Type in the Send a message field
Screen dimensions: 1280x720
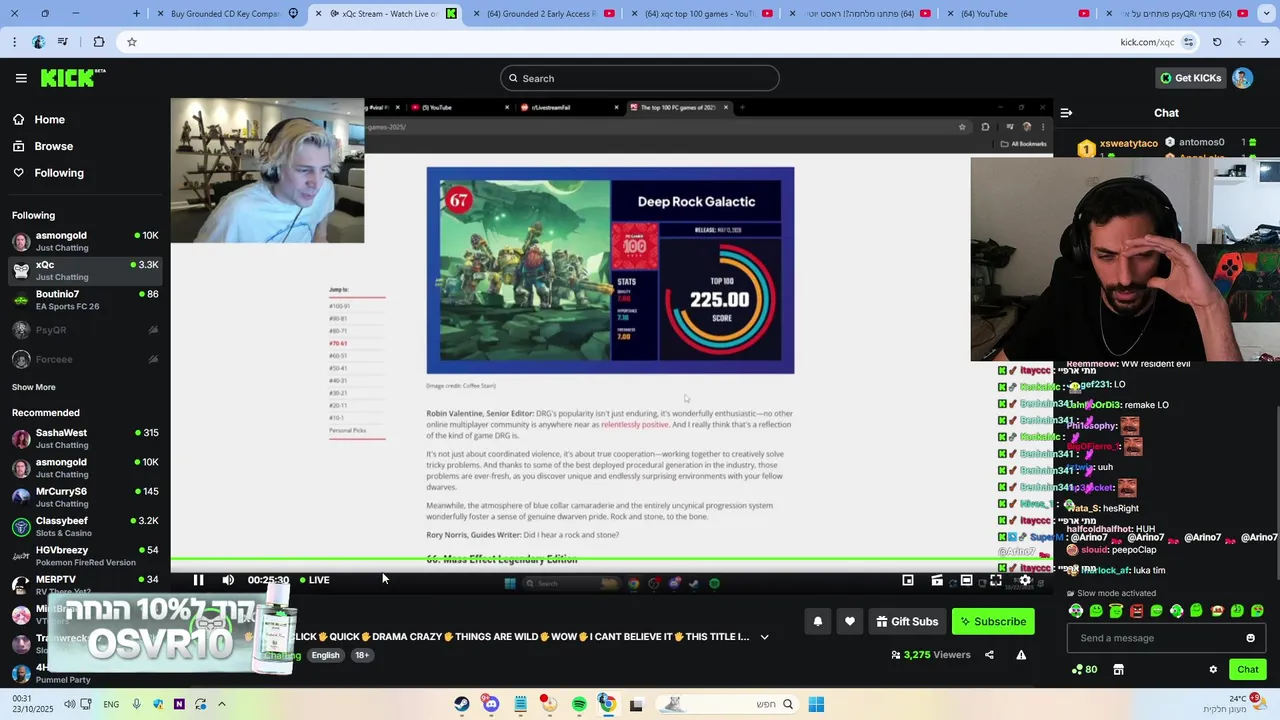tap(1166, 638)
